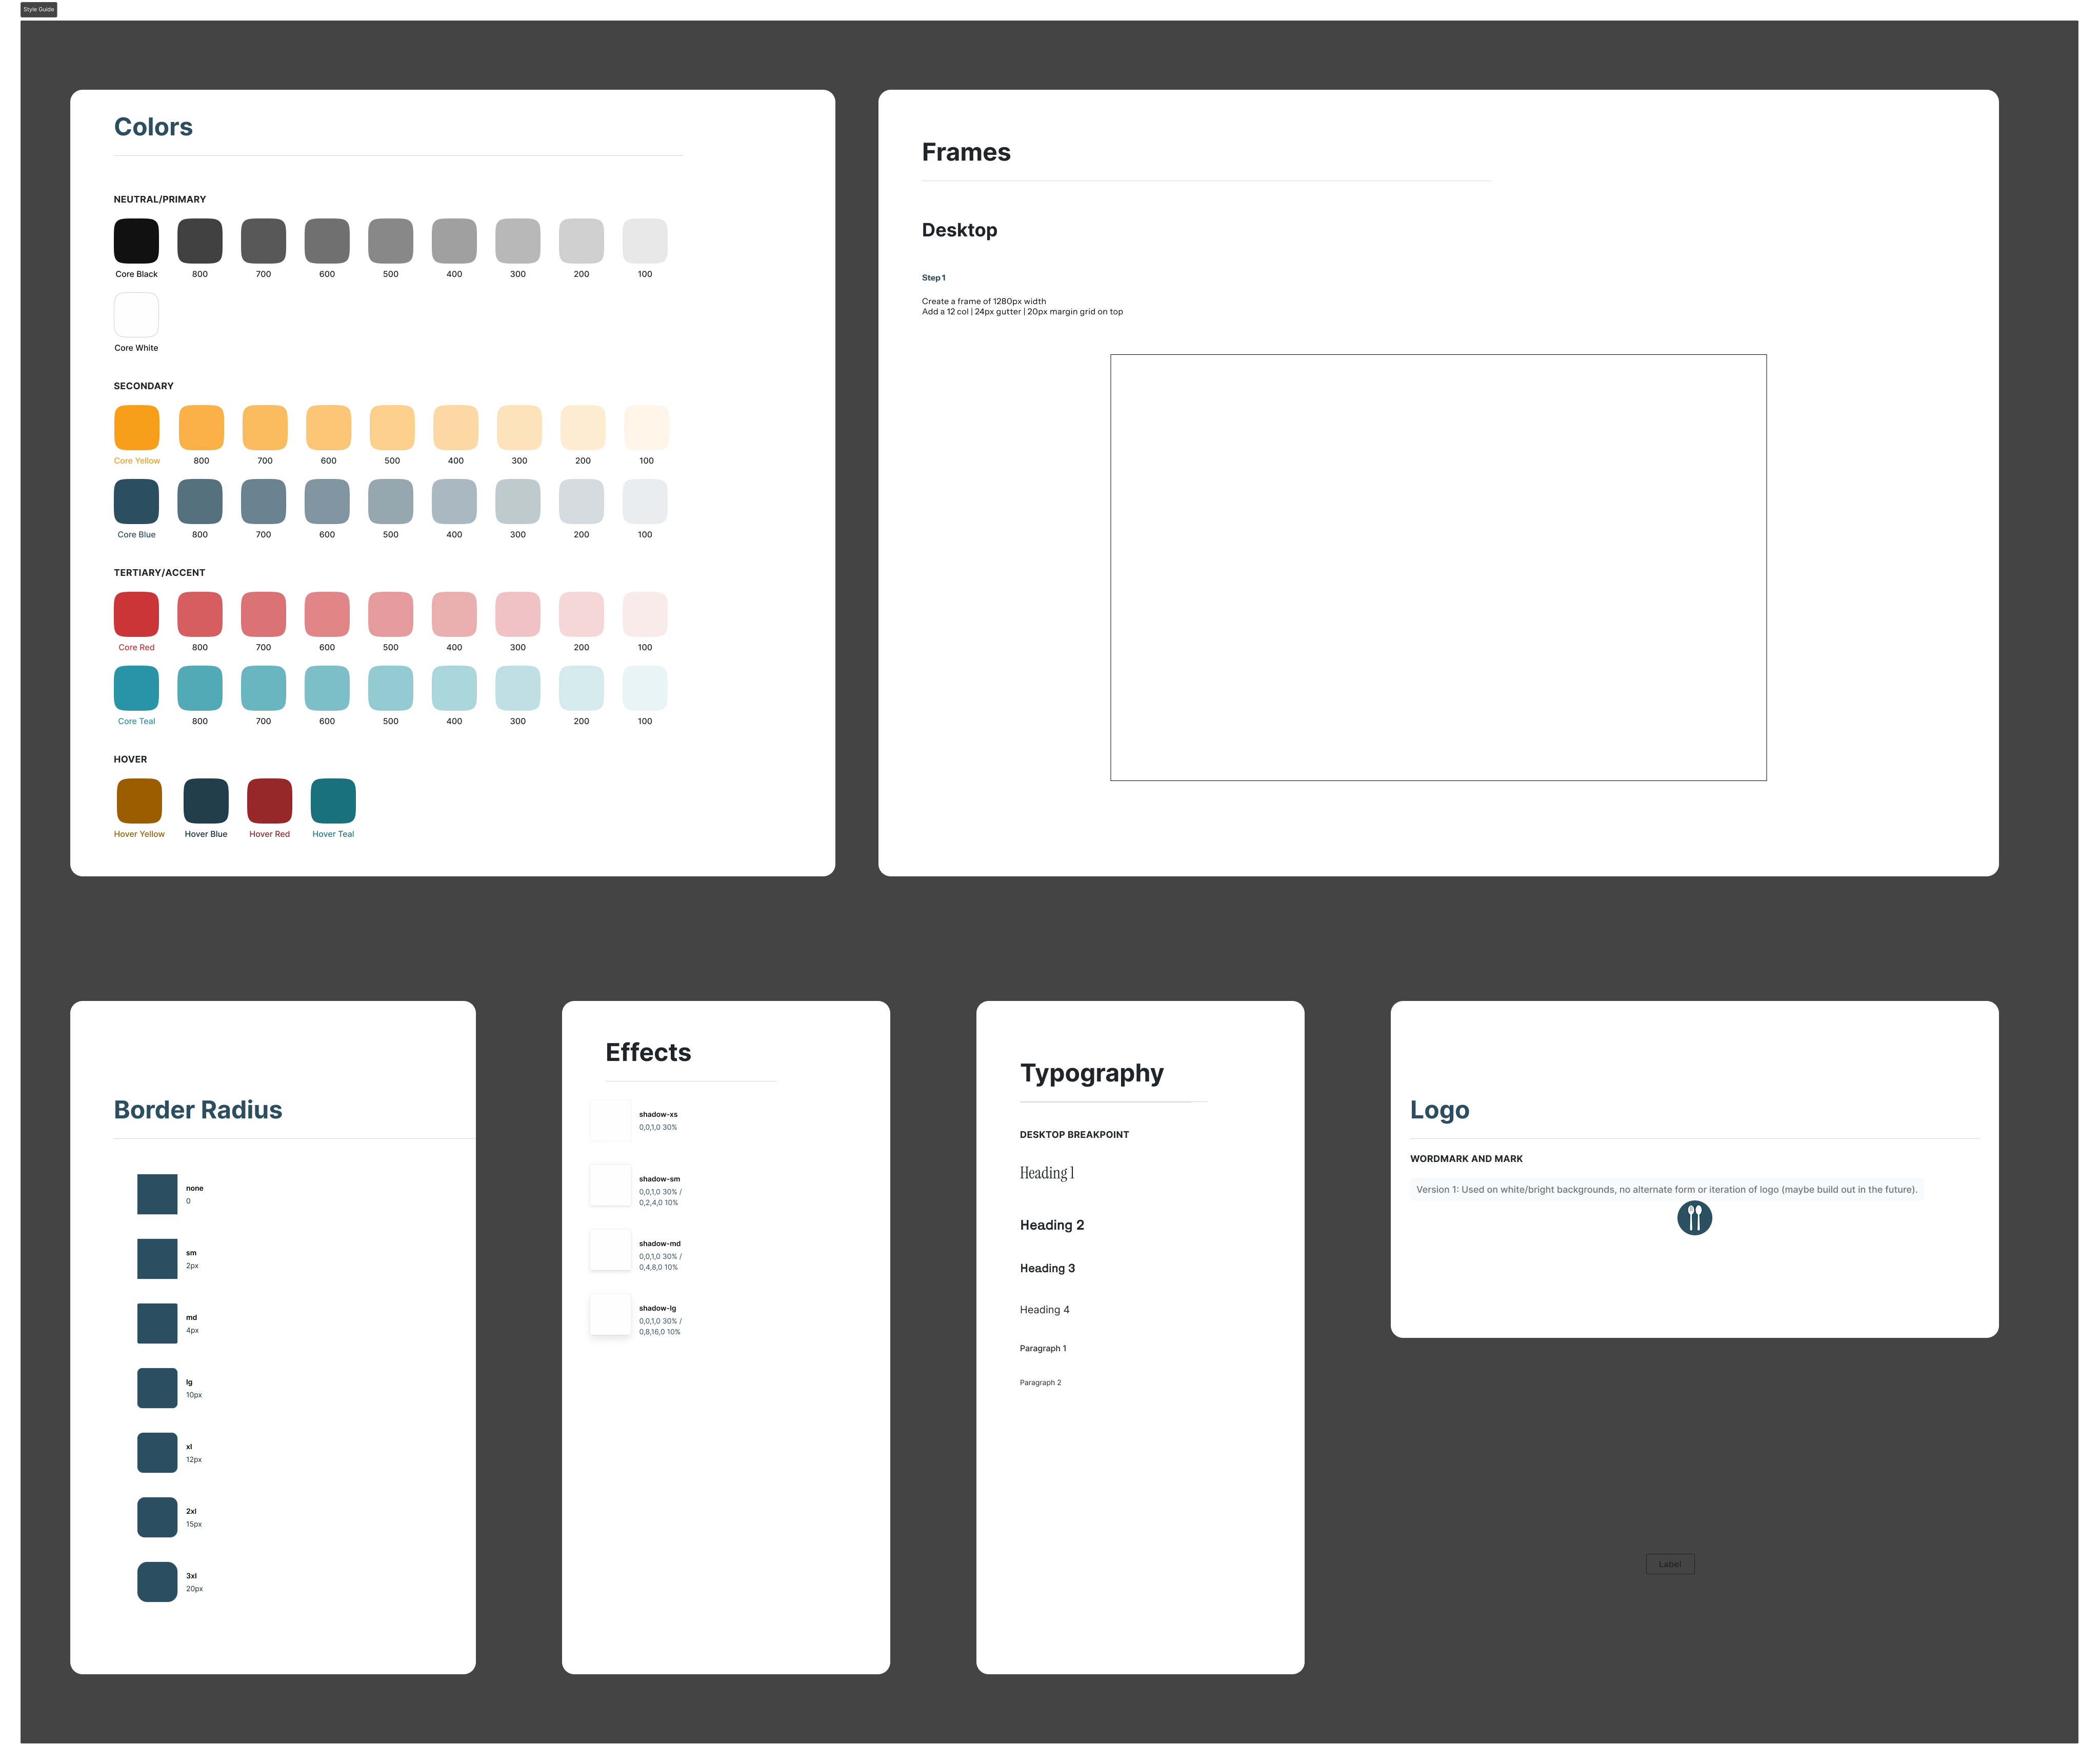Viewport: 2099px width, 1764px height.
Task: Click the Style Guide frame label
Action: [39, 9]
